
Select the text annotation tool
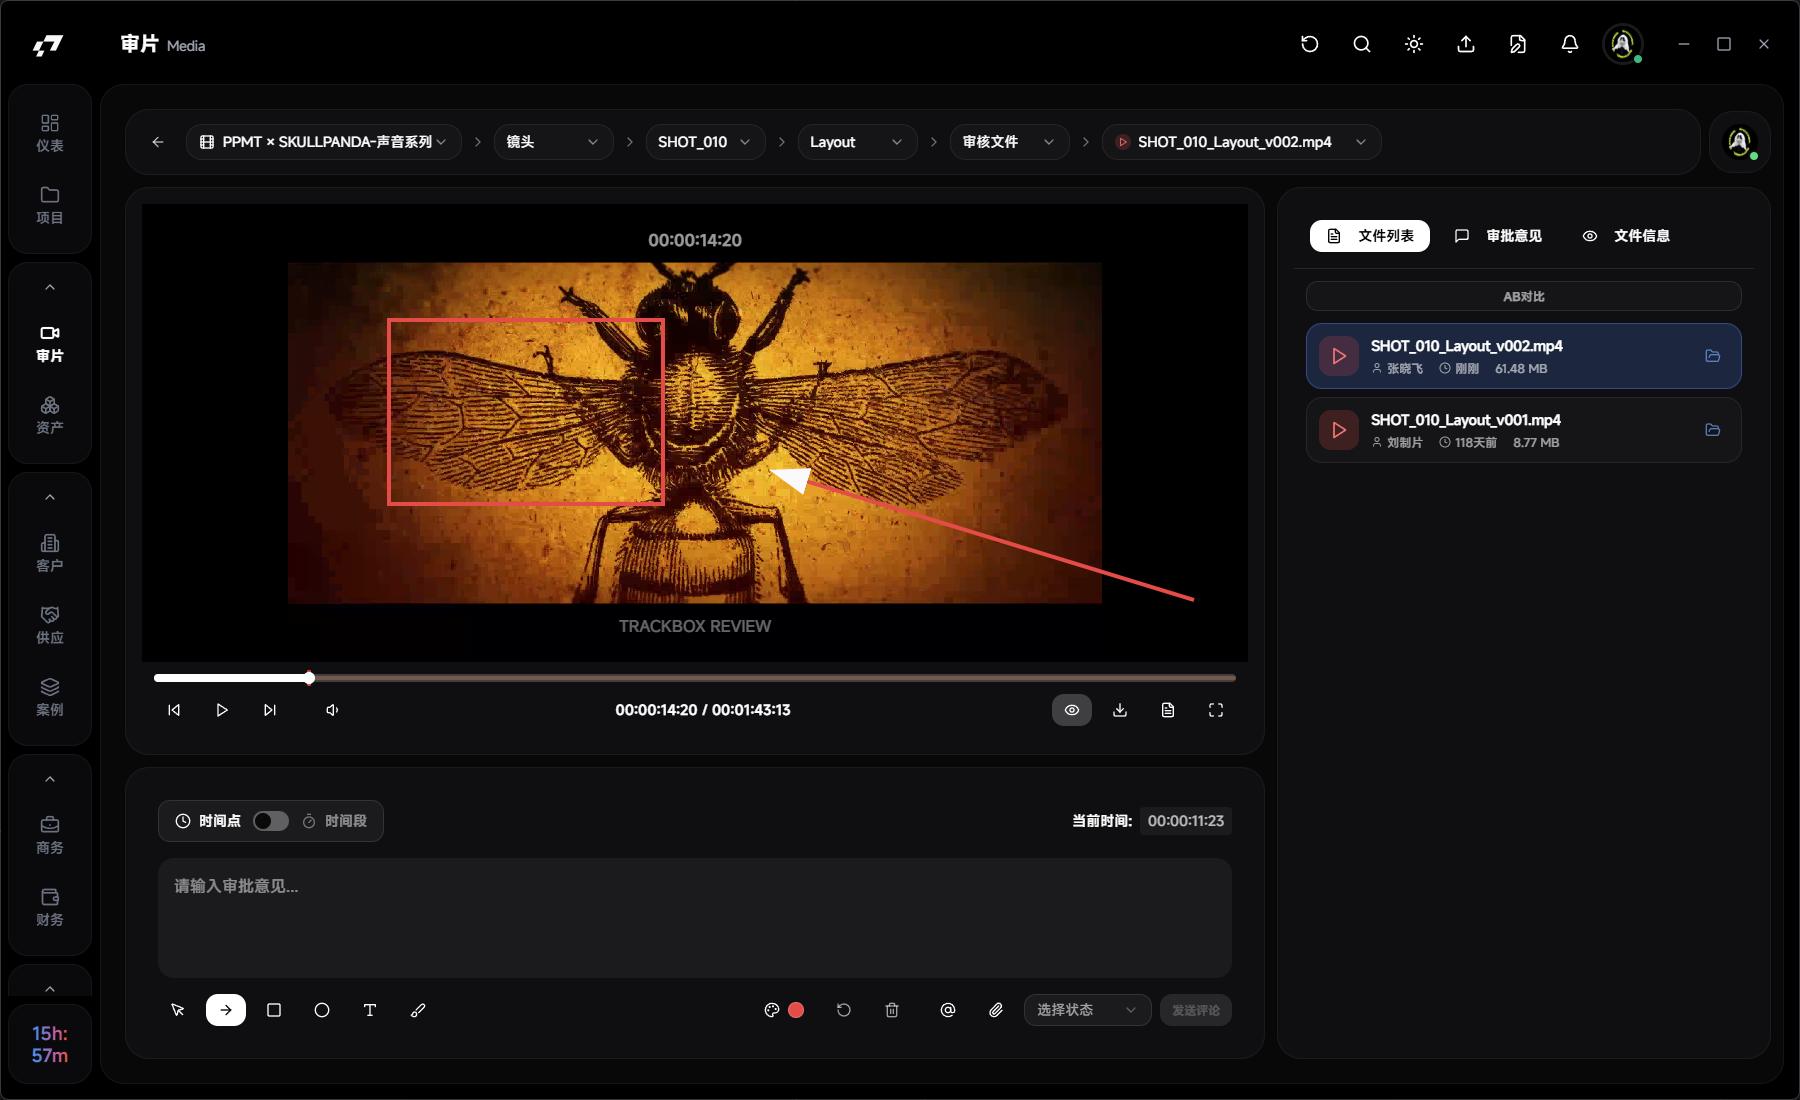370,1010
